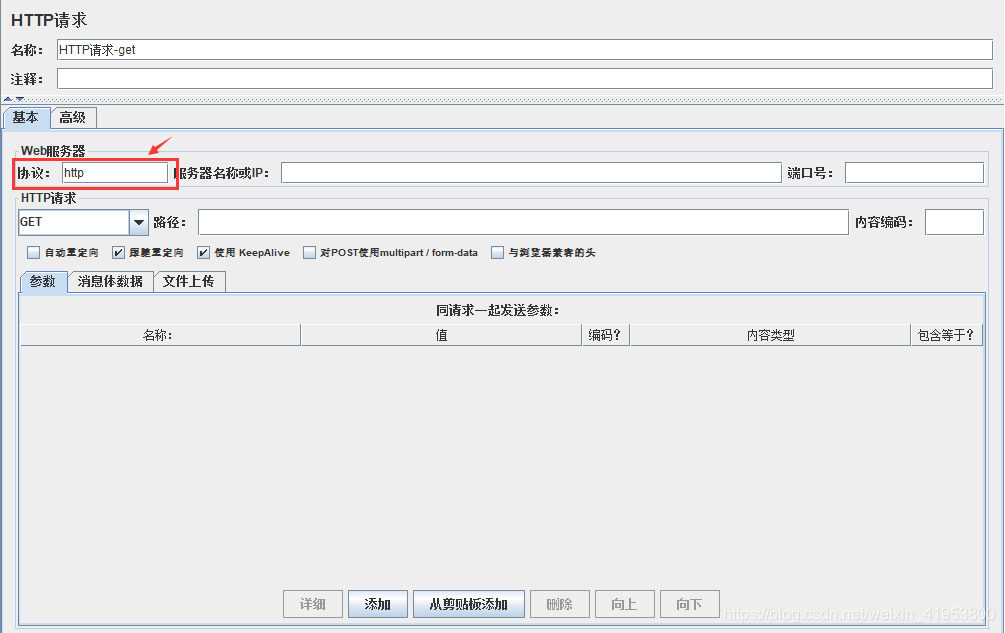
Task: Click the 包含等于? column header
Action: [947, 335]
